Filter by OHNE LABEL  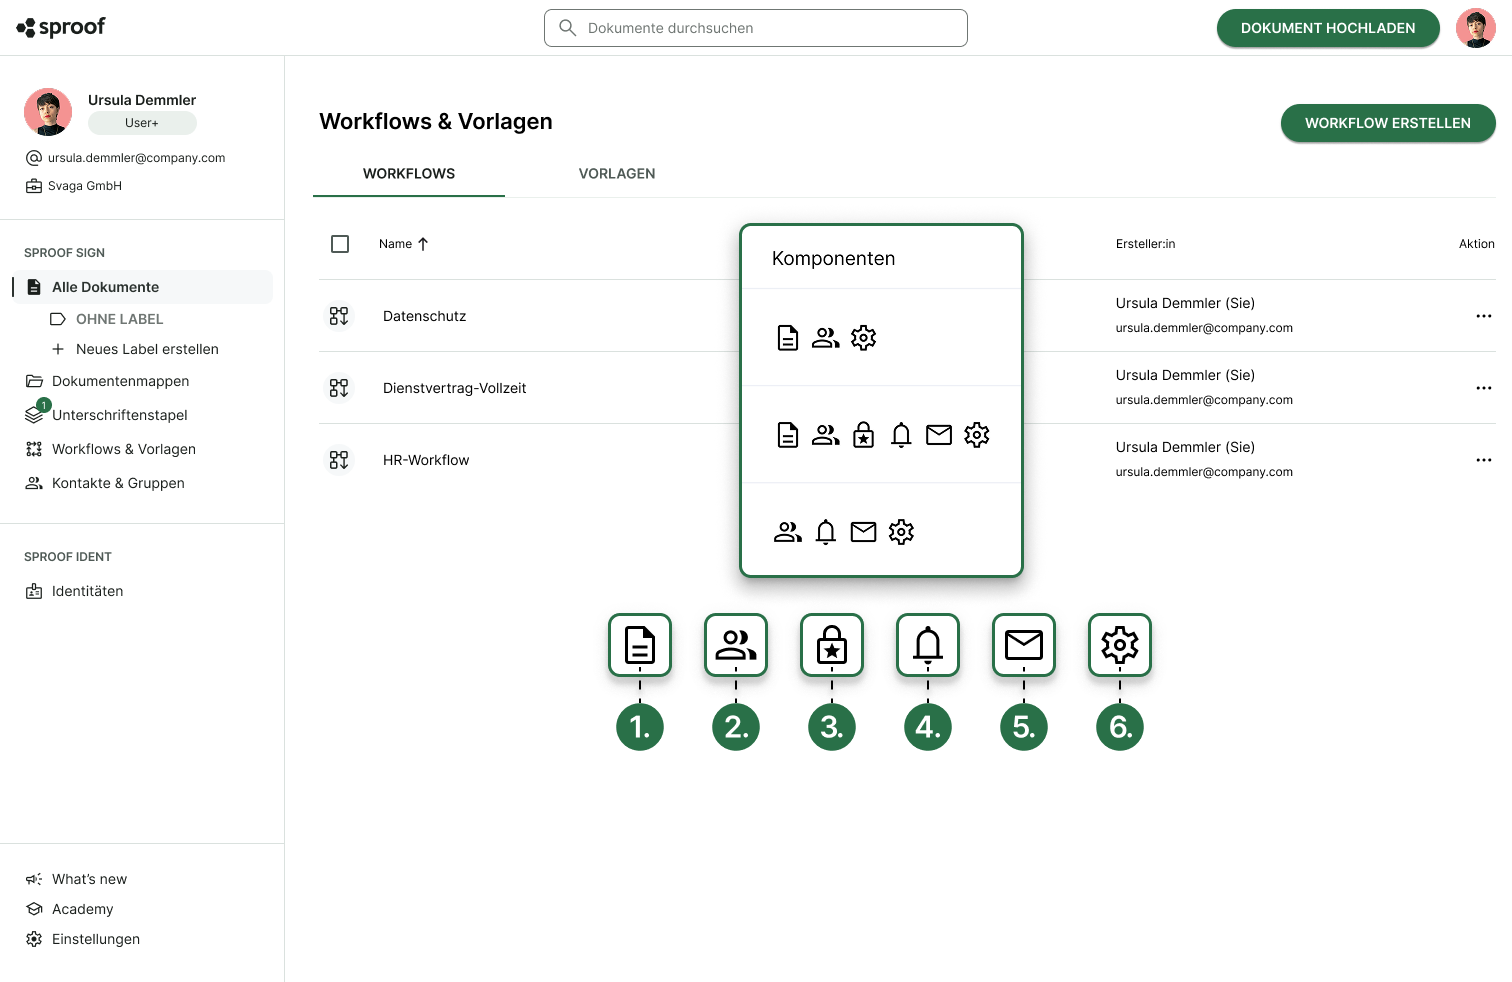point(119,319)
